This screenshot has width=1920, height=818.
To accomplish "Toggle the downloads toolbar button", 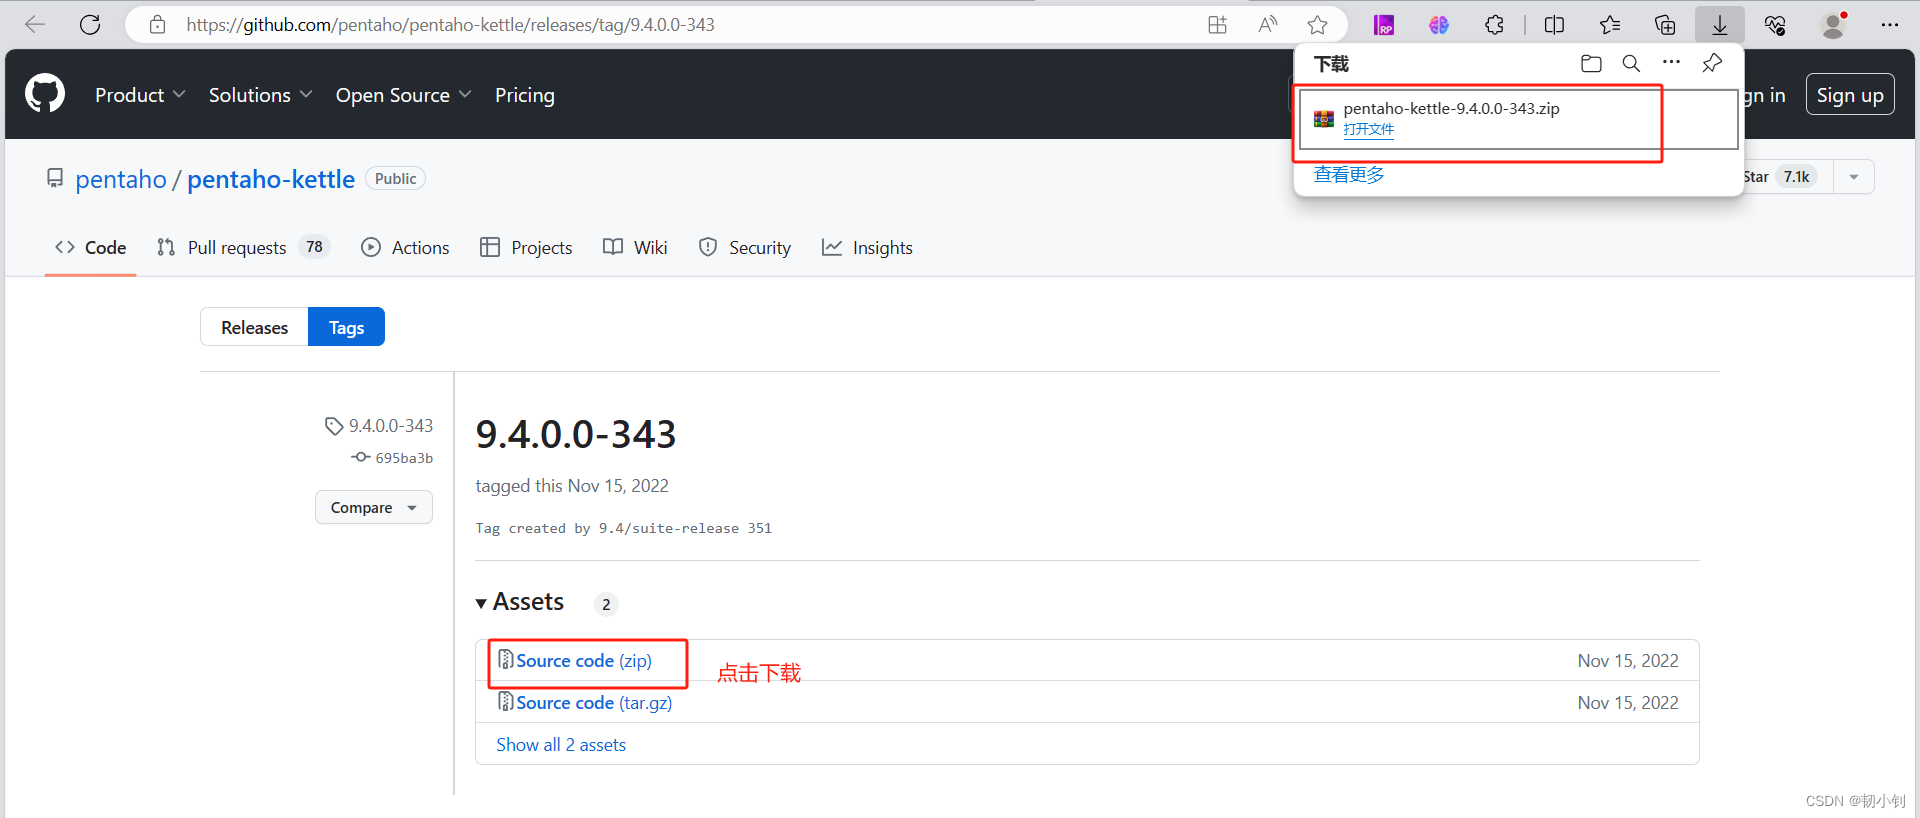I will coord(1720,25).
